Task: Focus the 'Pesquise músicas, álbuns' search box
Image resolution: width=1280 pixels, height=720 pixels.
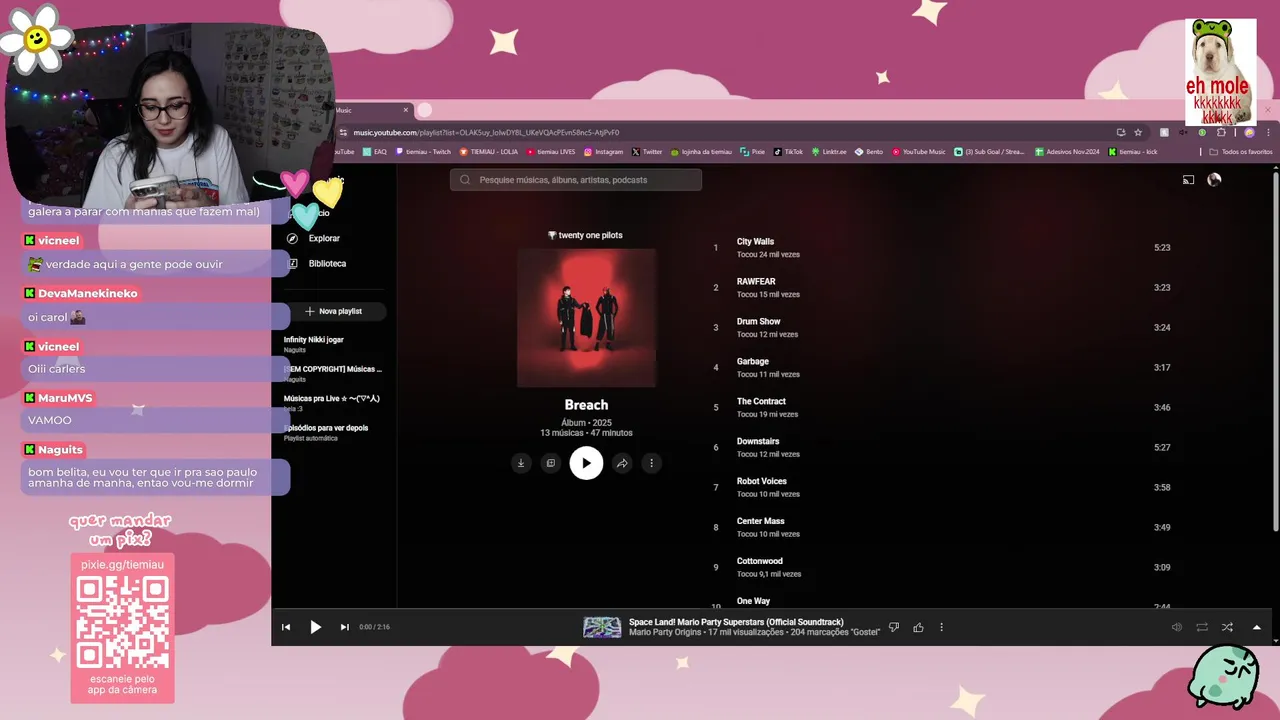Action: (576, 180)
